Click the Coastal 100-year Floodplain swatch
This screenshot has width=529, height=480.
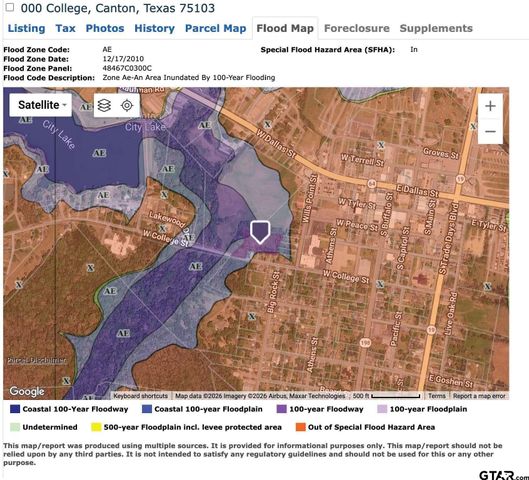tap(147, 409)
